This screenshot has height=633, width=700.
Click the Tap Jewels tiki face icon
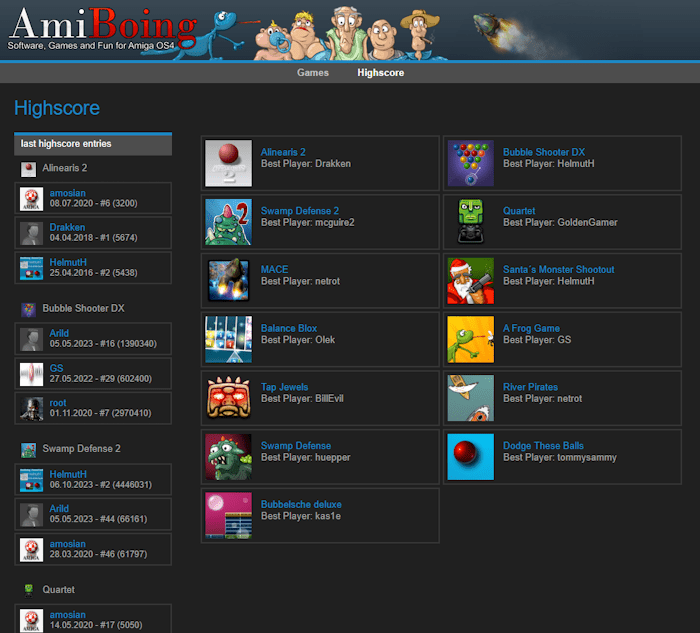coord(229,398)
